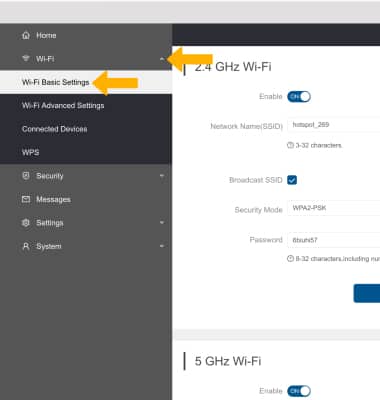Open the WPS page
380x400 pixels.
(x=86, y=152)
